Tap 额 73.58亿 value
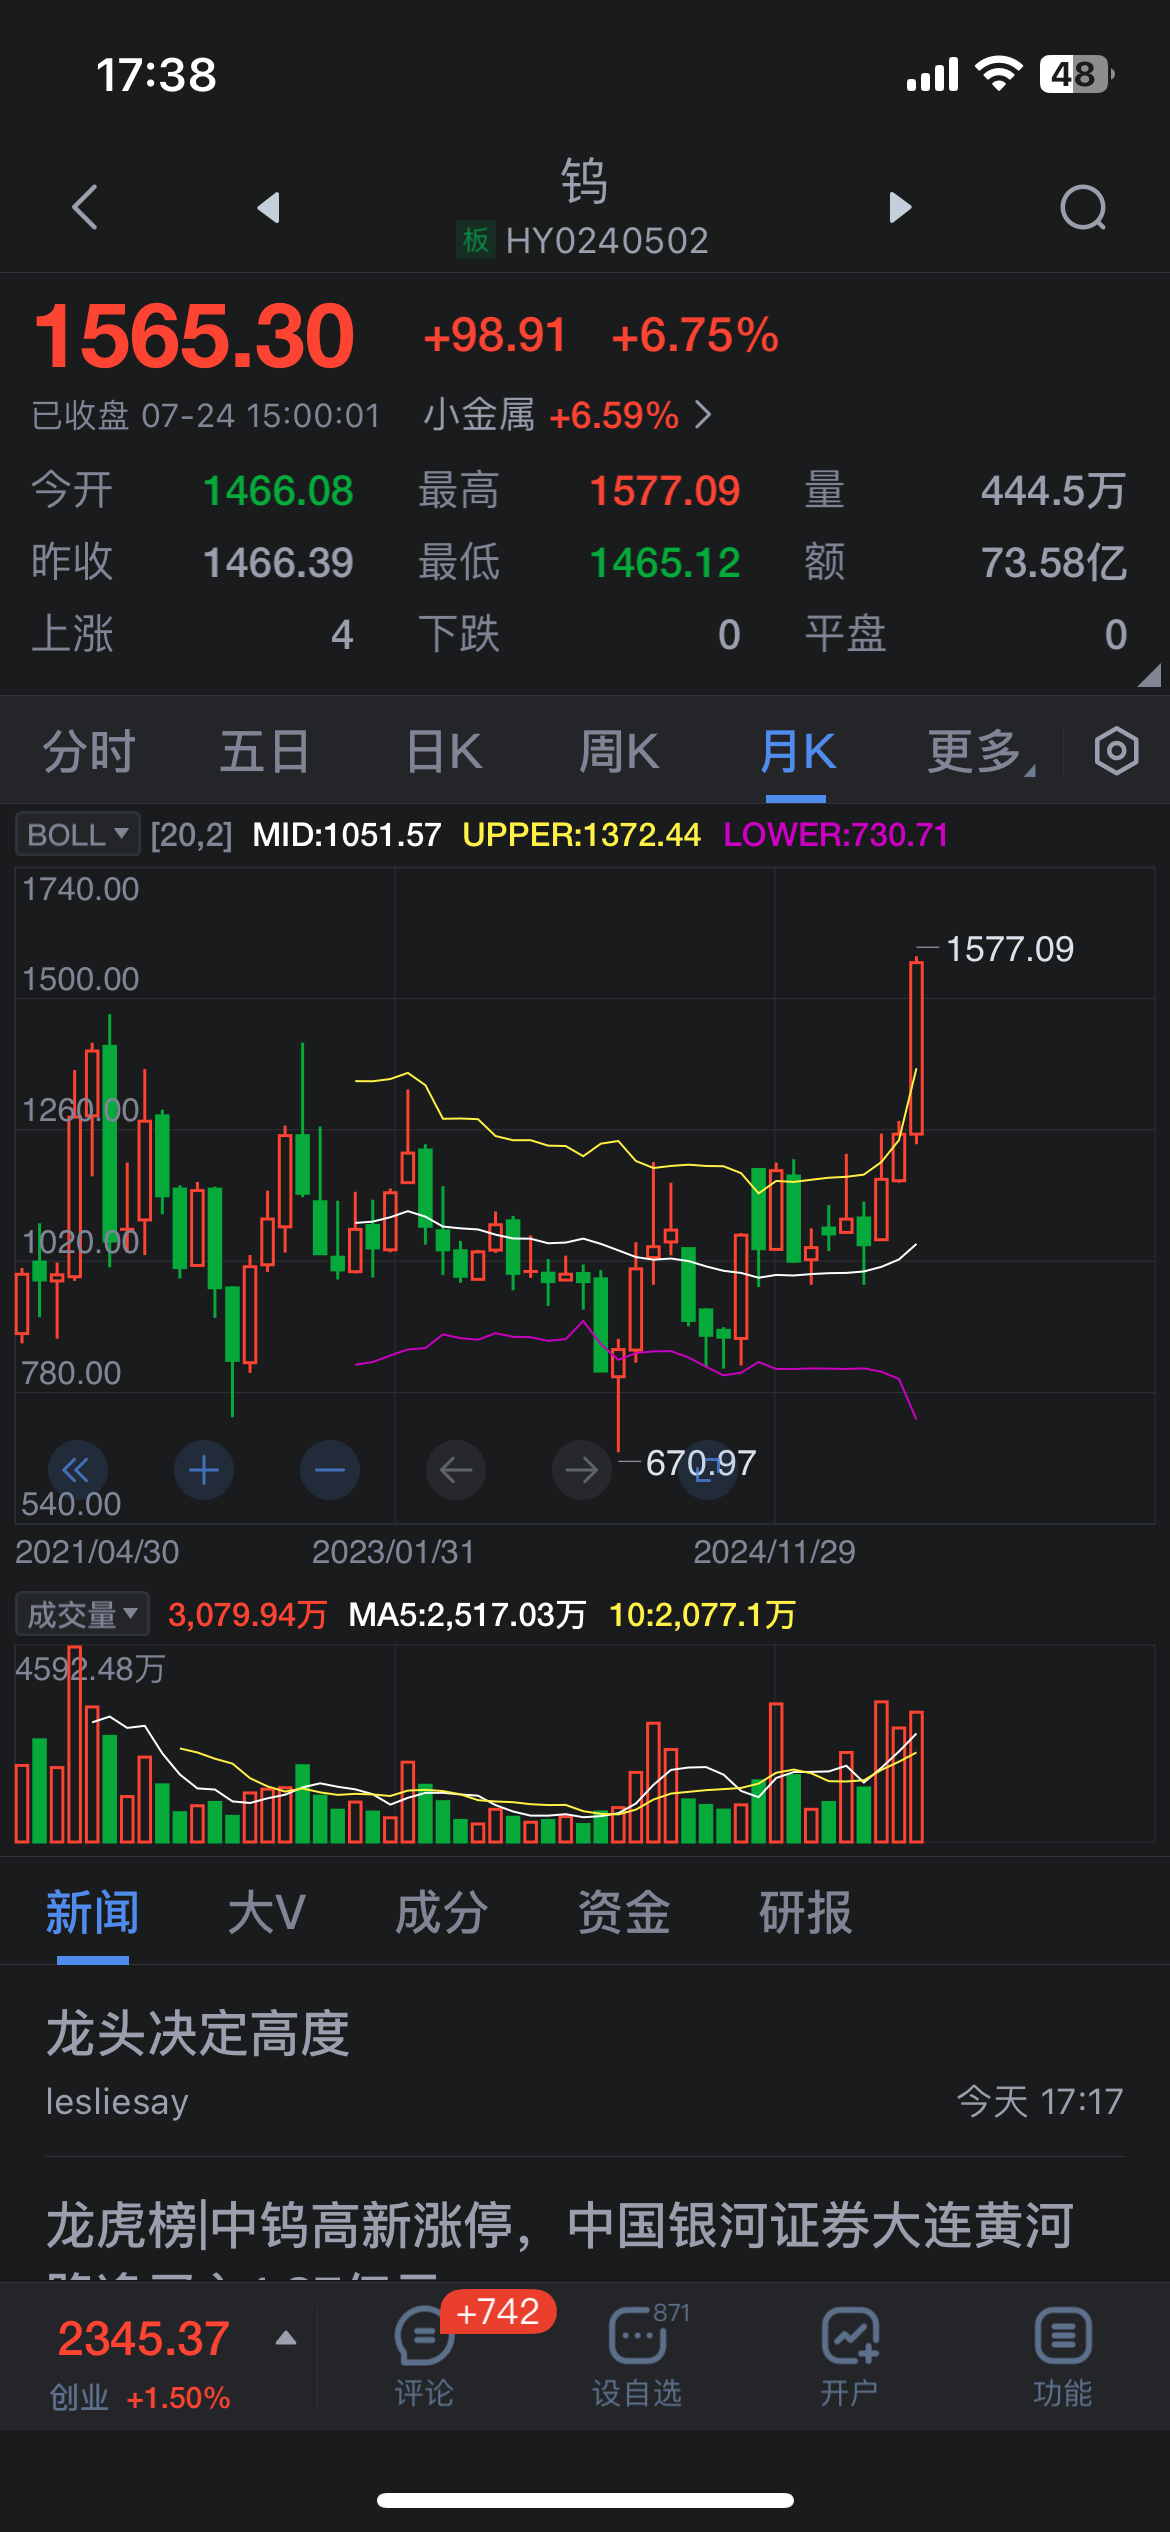 tap(1053, 563)
